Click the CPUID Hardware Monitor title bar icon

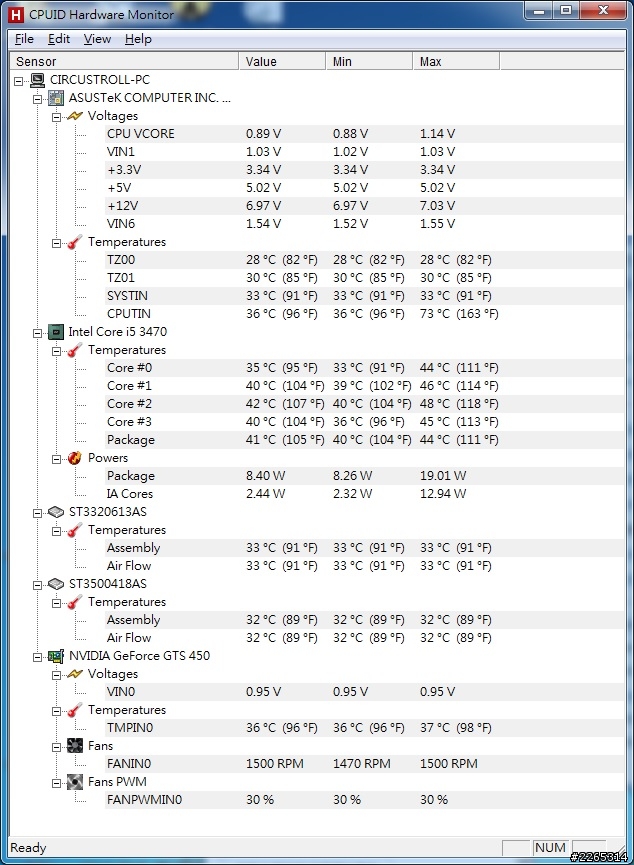16,14
